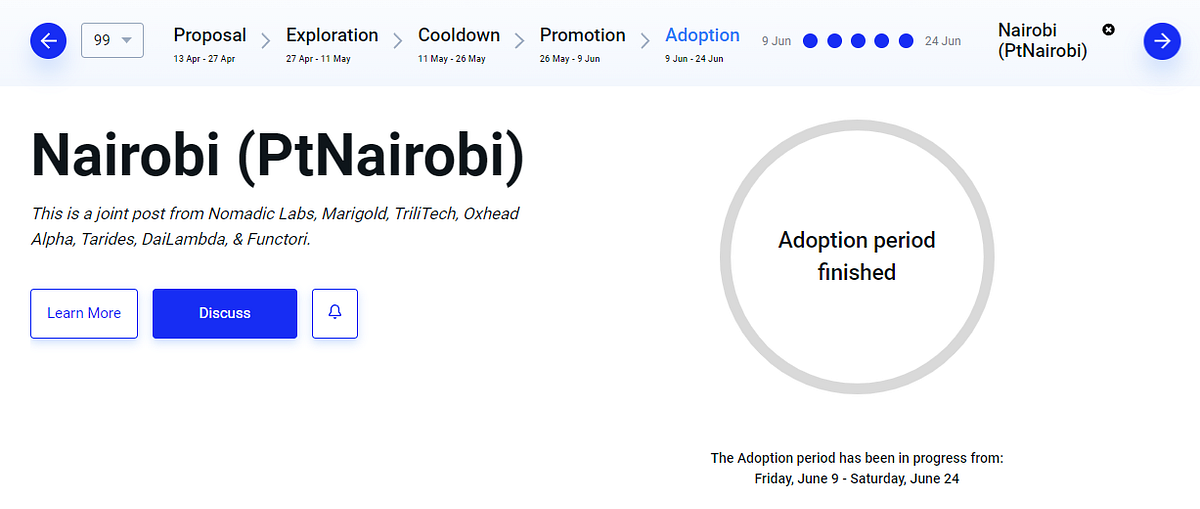Image resolution: width=1200 pixels, height=509 pixels.
Task: Click last blue progress dot before 24 Jun
Action: [906, 41]
